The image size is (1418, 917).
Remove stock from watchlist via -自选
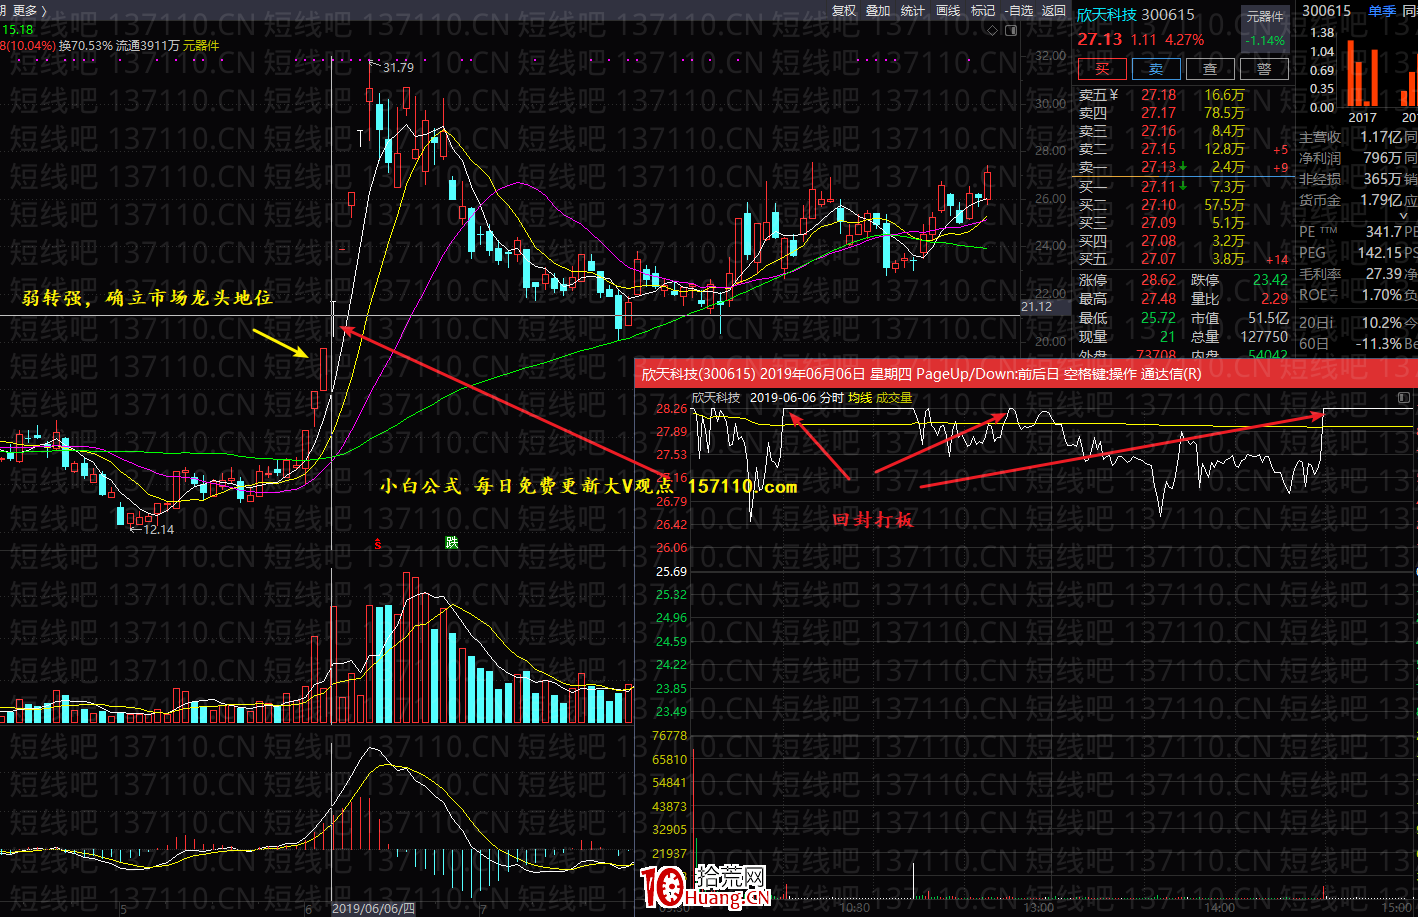(x=1019, y=10)
